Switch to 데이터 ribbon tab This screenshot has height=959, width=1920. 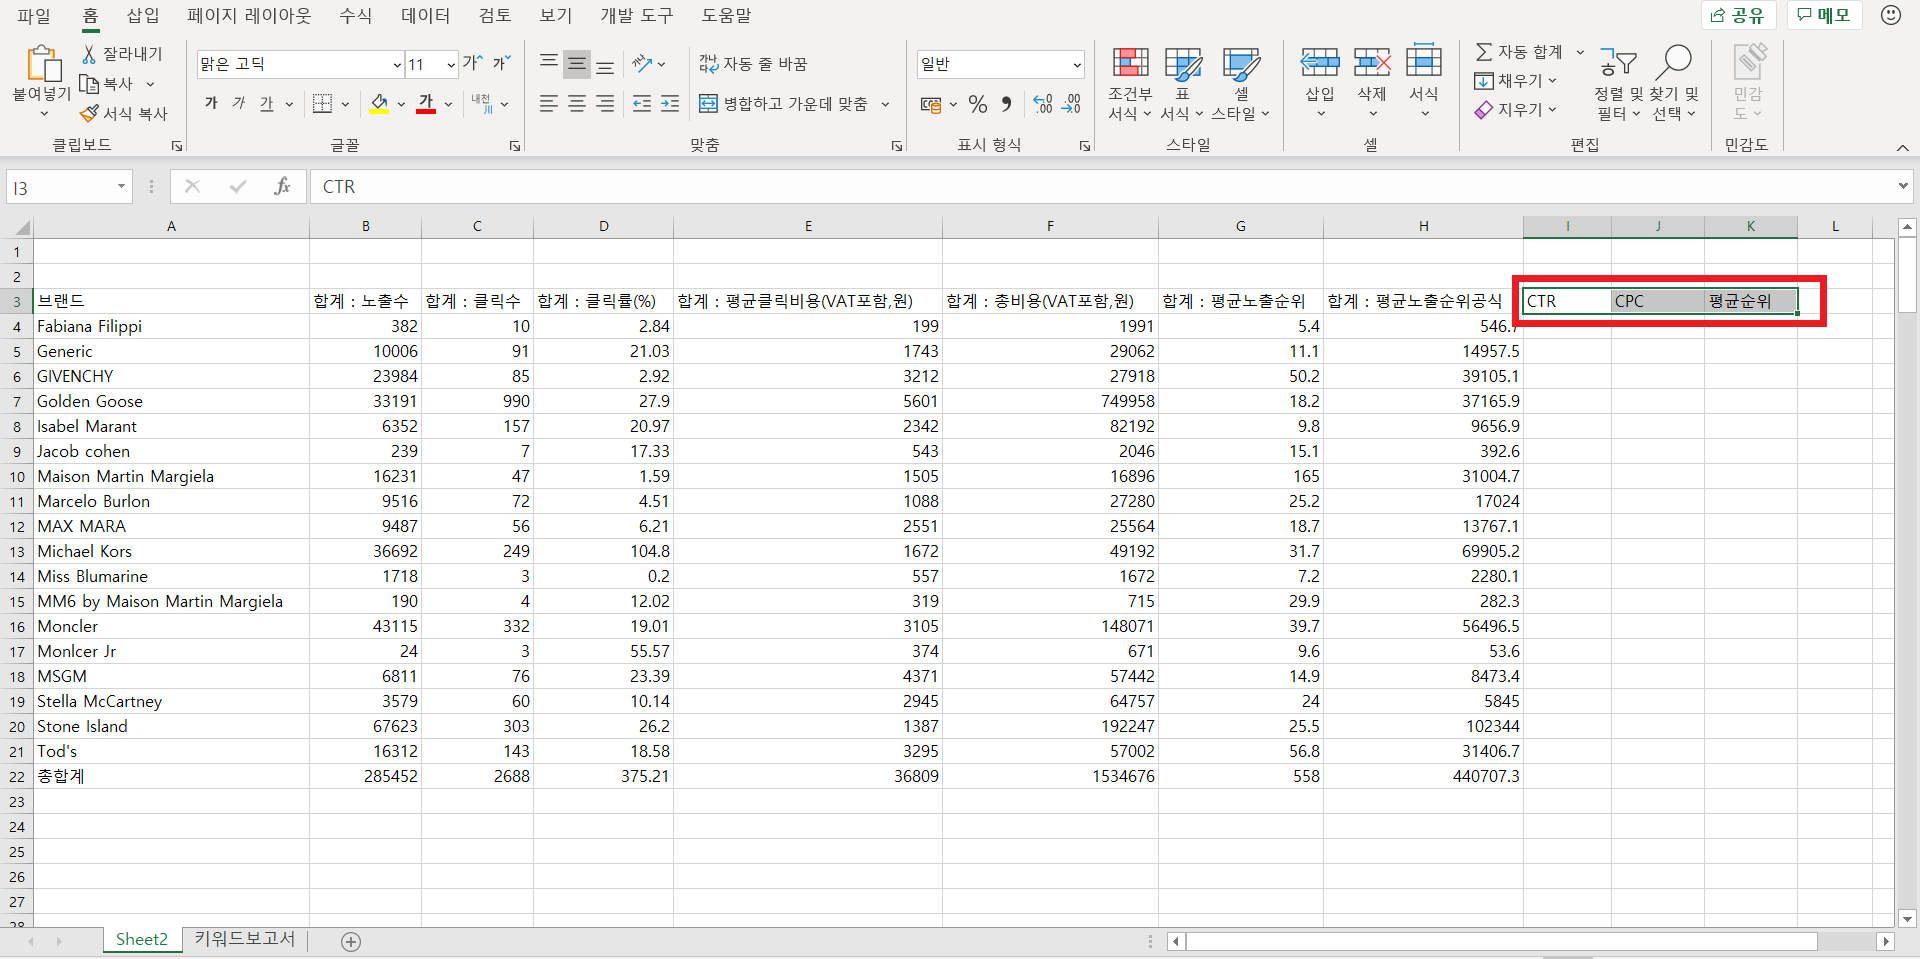tap(425, 16)
